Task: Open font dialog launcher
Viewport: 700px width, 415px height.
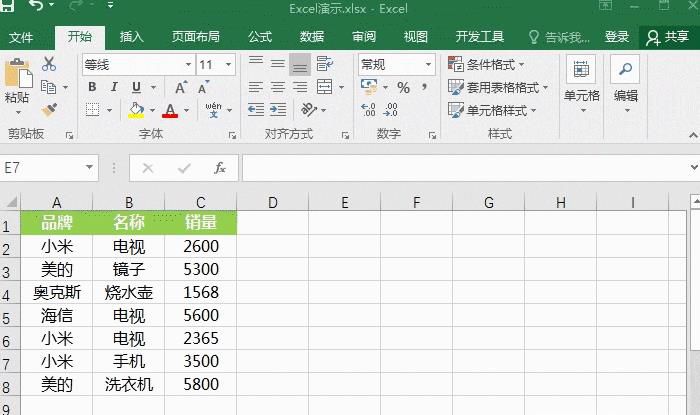Action: (232, 135)
